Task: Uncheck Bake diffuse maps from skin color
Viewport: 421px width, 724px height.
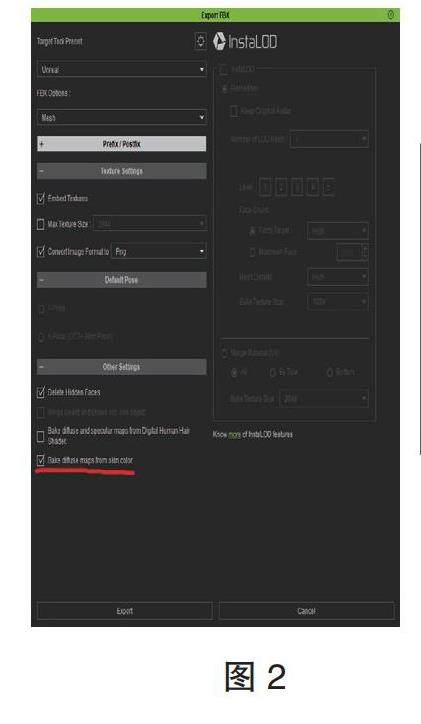Action: click(x=41, y=460)
